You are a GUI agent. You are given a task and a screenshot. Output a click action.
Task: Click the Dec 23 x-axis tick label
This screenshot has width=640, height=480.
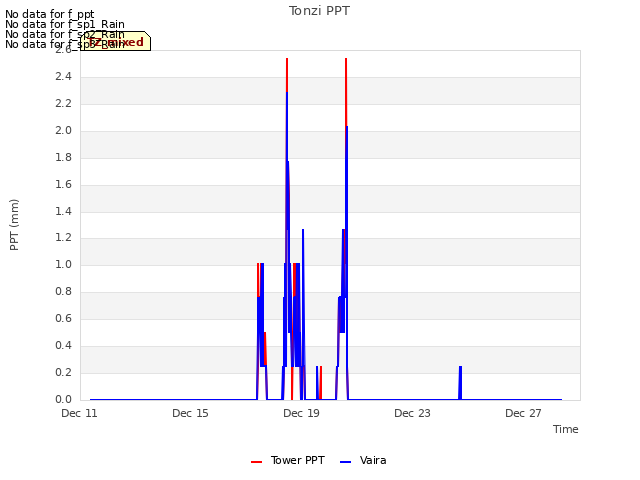[x=412, y=413]
